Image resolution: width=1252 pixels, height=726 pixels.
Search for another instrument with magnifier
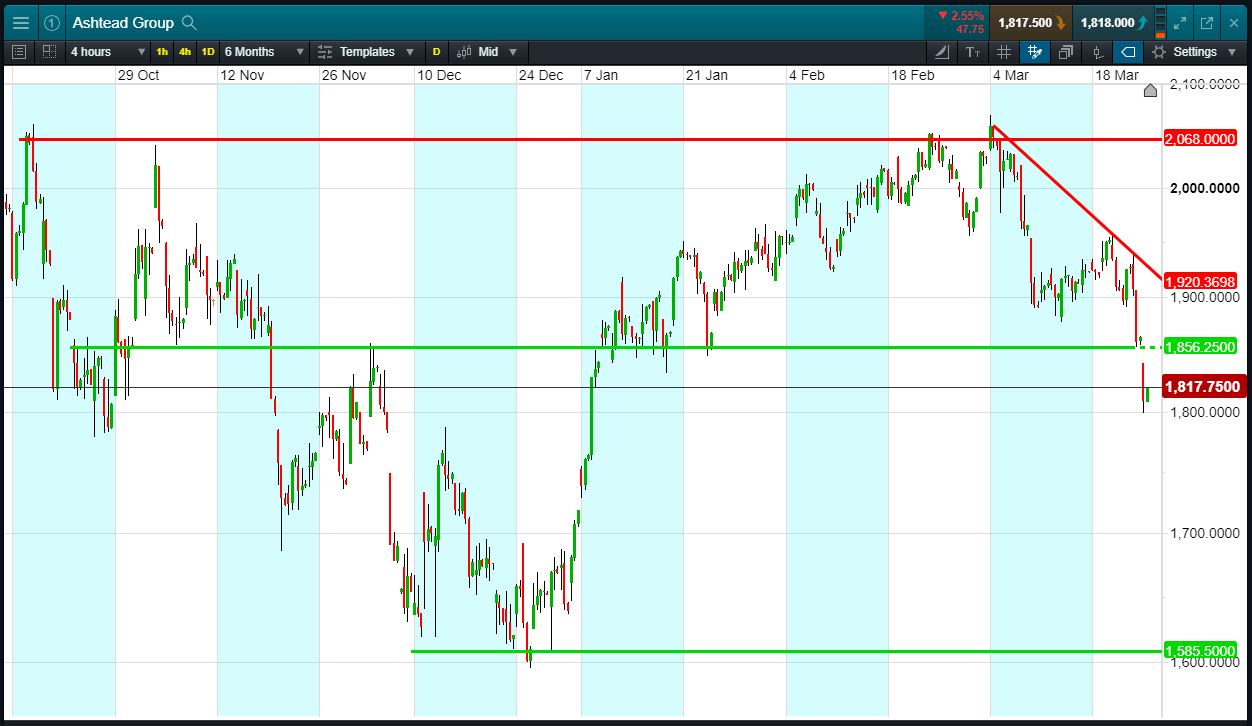point(190,22)
